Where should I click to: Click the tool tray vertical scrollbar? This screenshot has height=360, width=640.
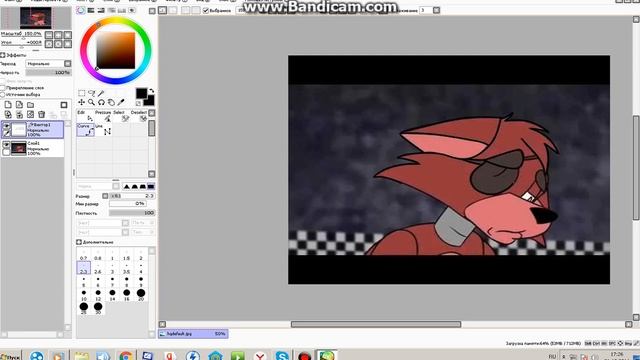pyautogui.click(x=151, y=128)
